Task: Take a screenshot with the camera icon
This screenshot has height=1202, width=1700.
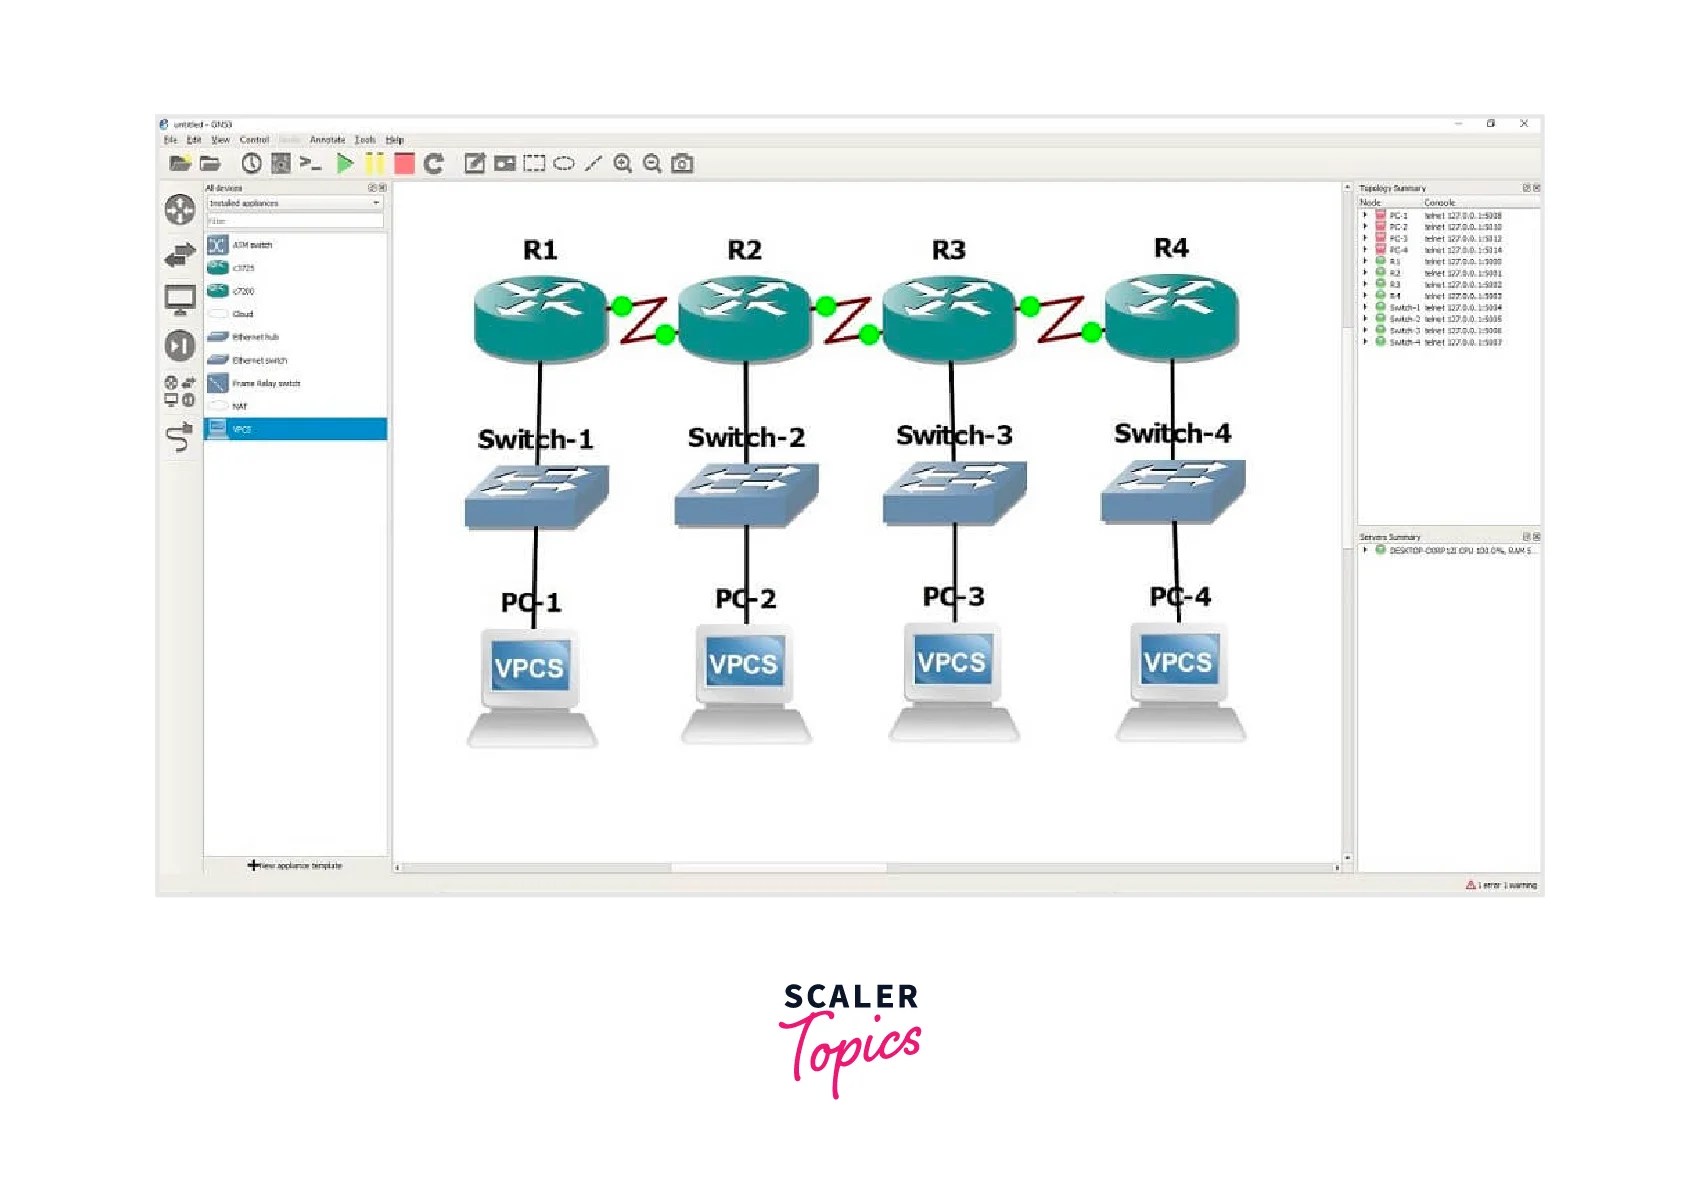Action: pos(681,162)
